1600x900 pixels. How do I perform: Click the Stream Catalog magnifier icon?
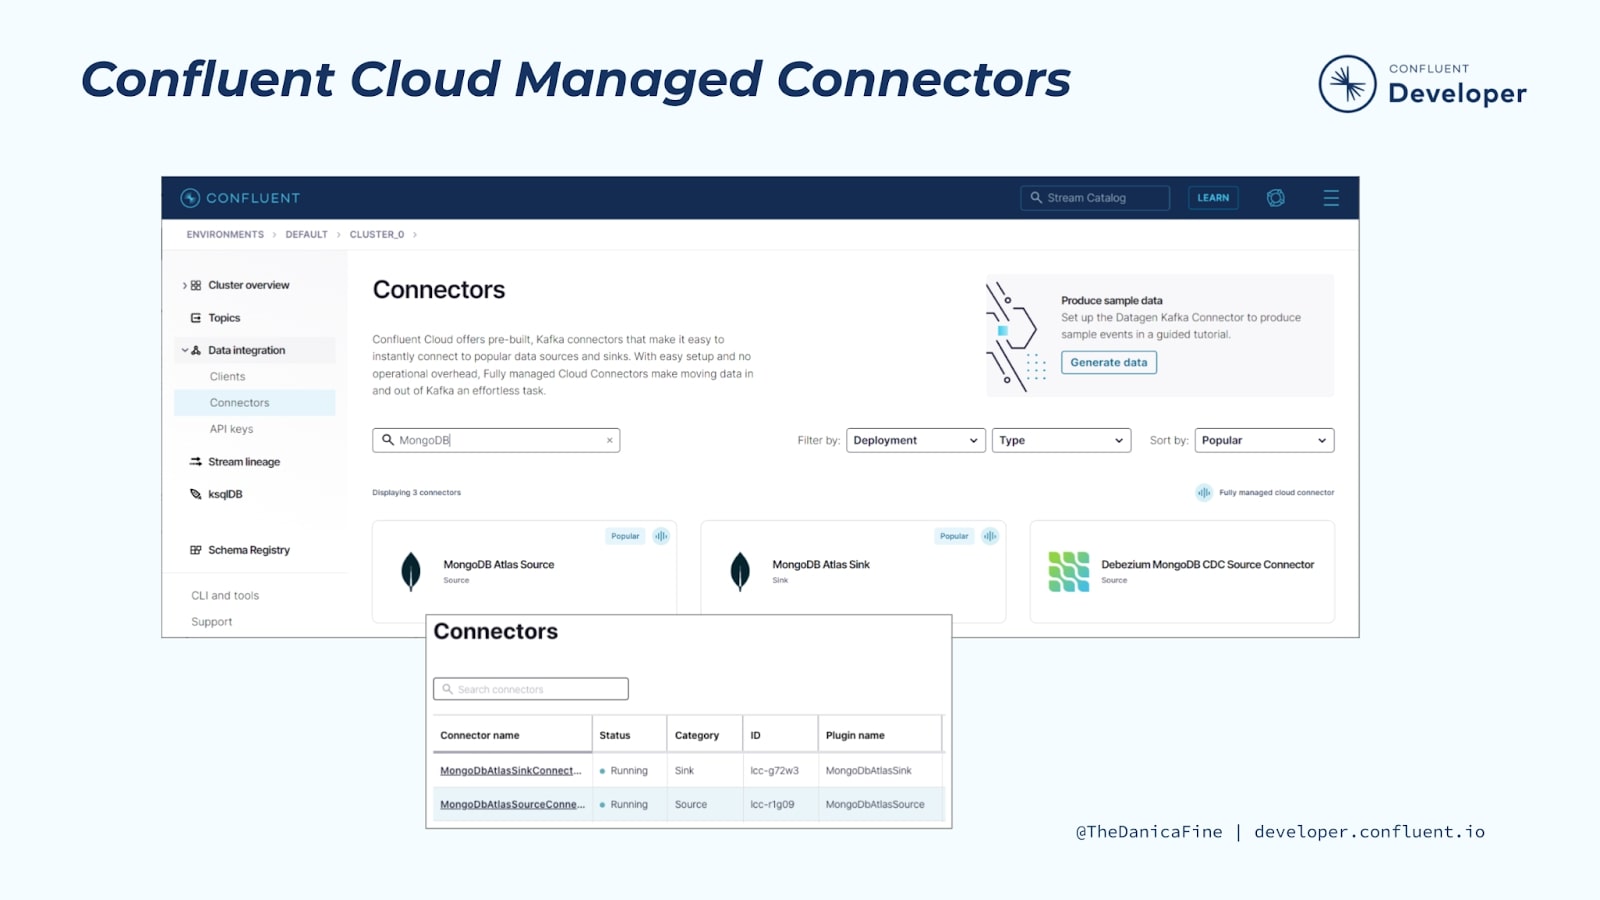[1037, 198]
